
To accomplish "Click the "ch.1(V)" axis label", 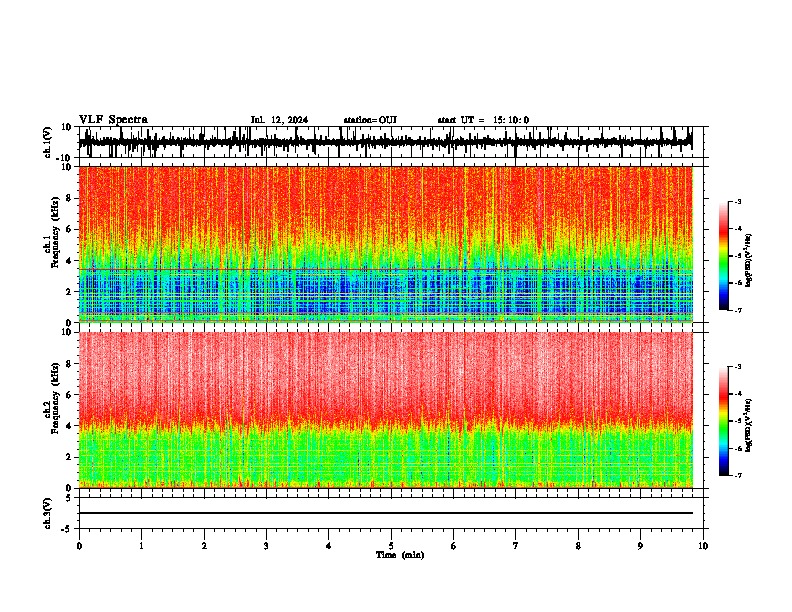I will [48, 142].
